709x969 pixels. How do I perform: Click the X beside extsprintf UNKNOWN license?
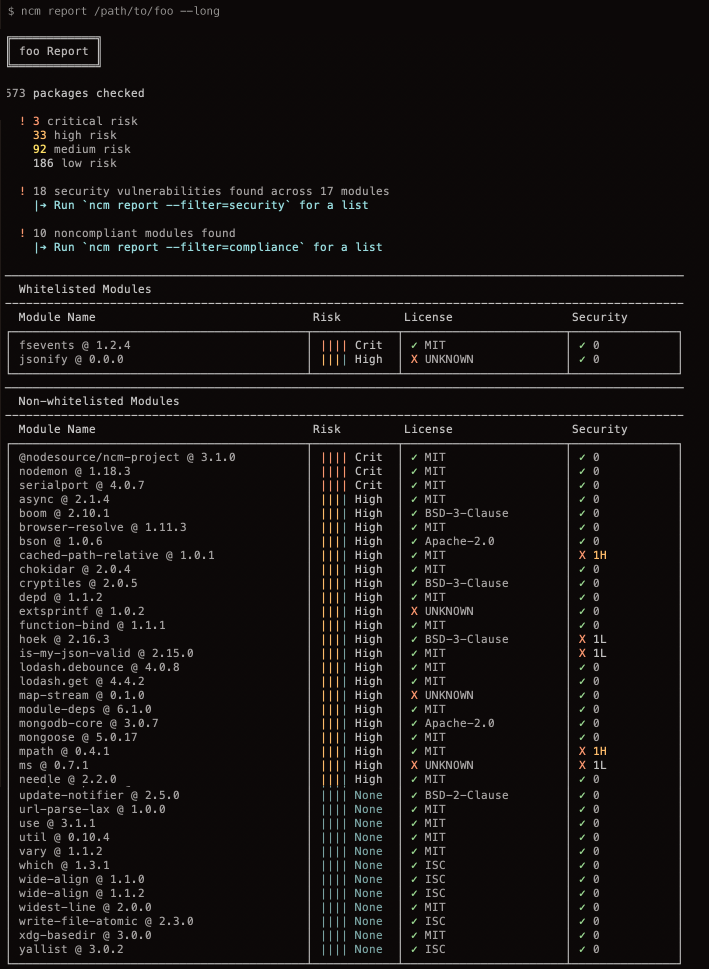(414, 611)
